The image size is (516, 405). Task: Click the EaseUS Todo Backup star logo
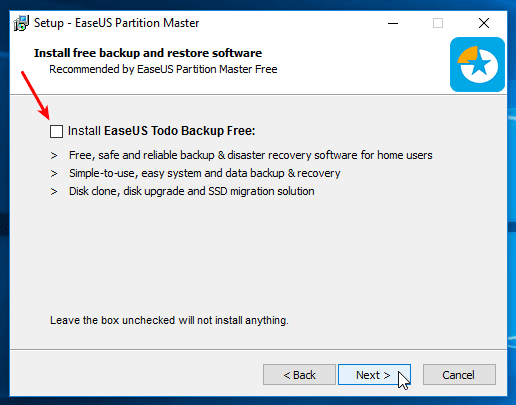(x=477, y=64)
